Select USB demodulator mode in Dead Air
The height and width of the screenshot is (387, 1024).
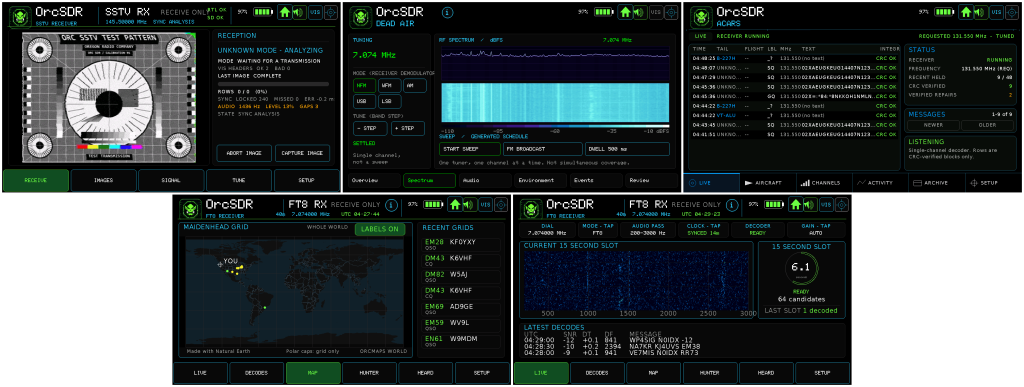point(364,101)
